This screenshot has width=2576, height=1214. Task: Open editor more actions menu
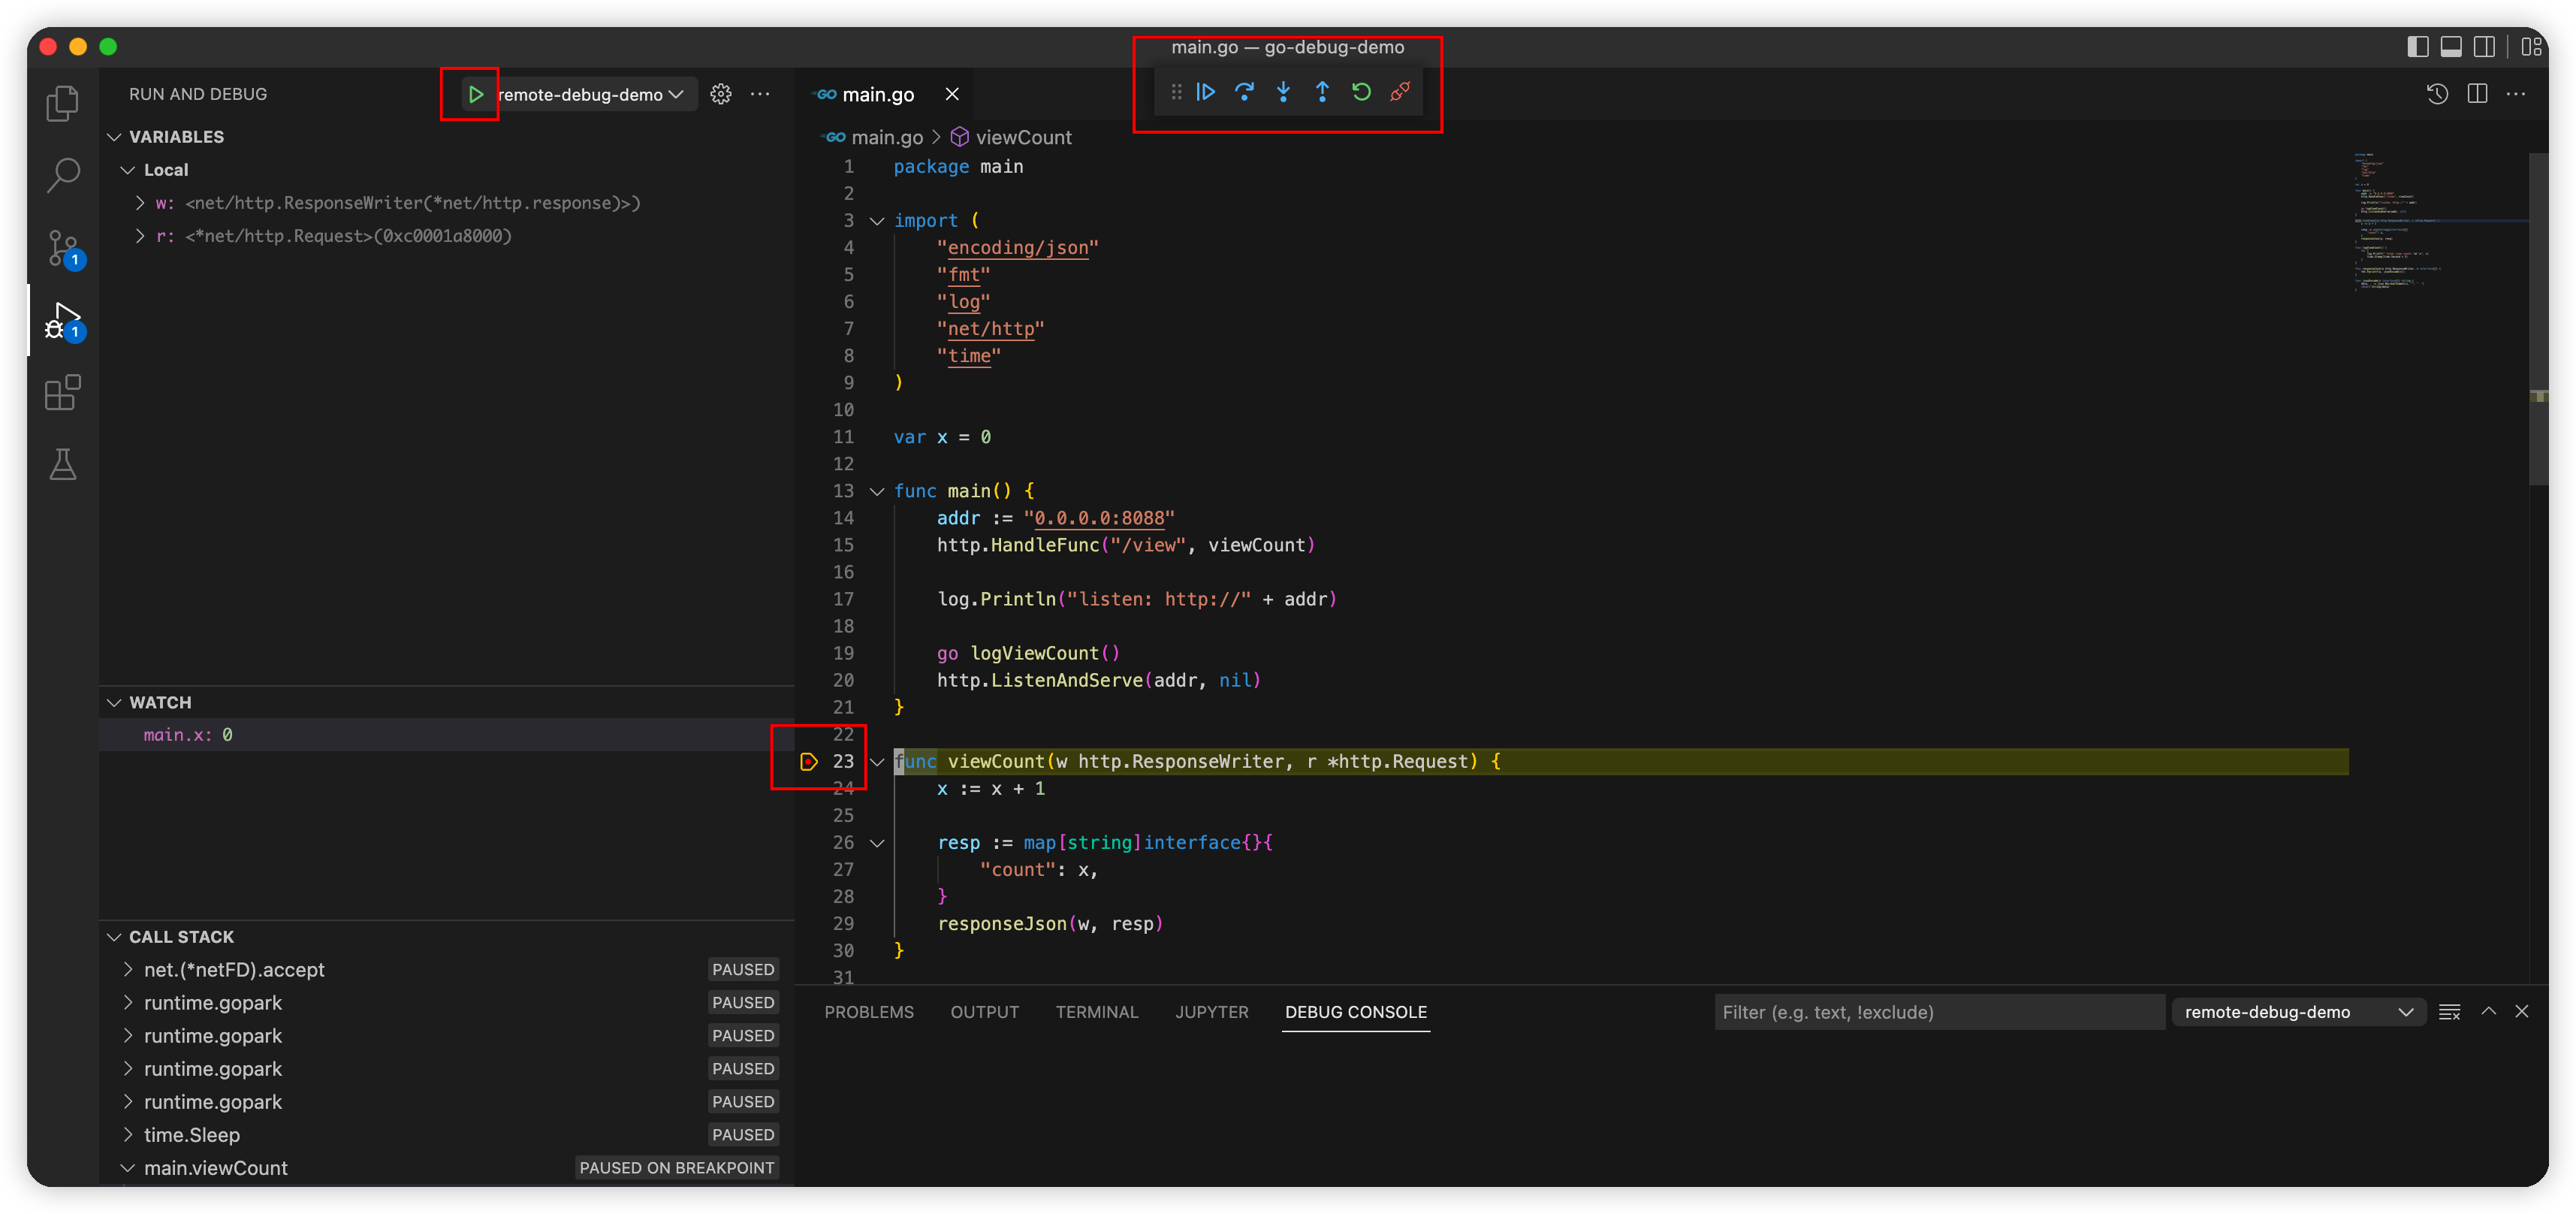(x=2516, y=94)
